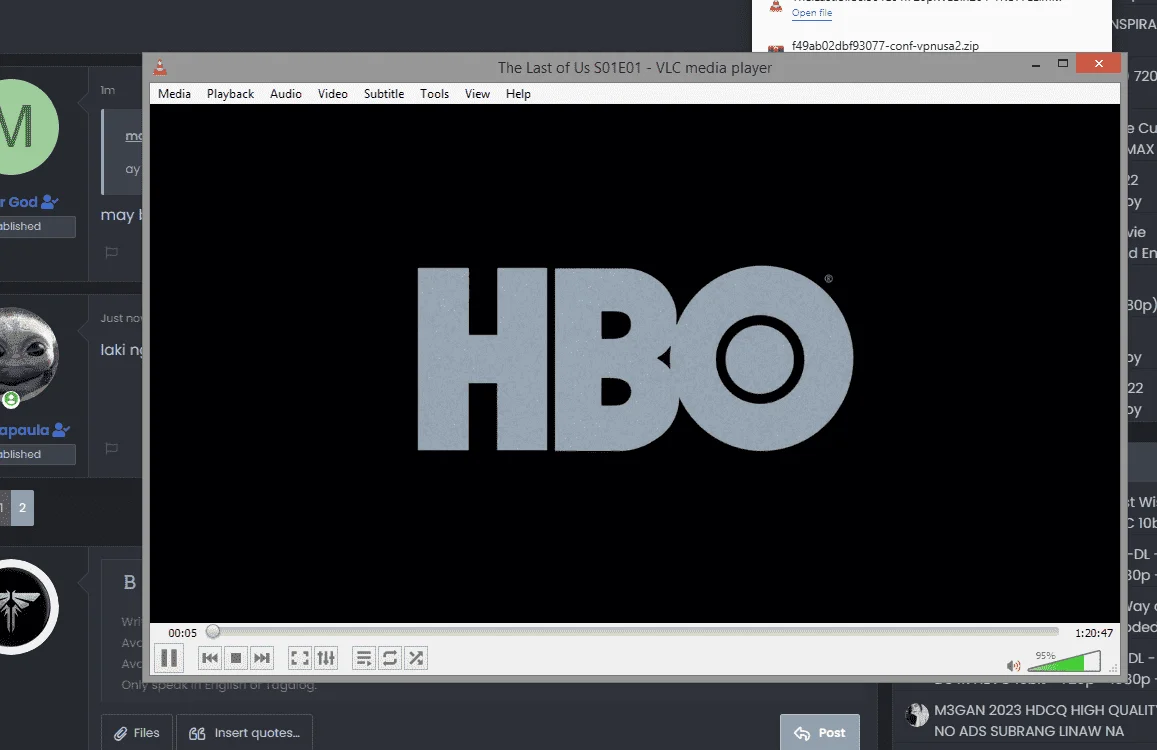
Task: Open the Playback menu
Action: click(x=230, y=94)
